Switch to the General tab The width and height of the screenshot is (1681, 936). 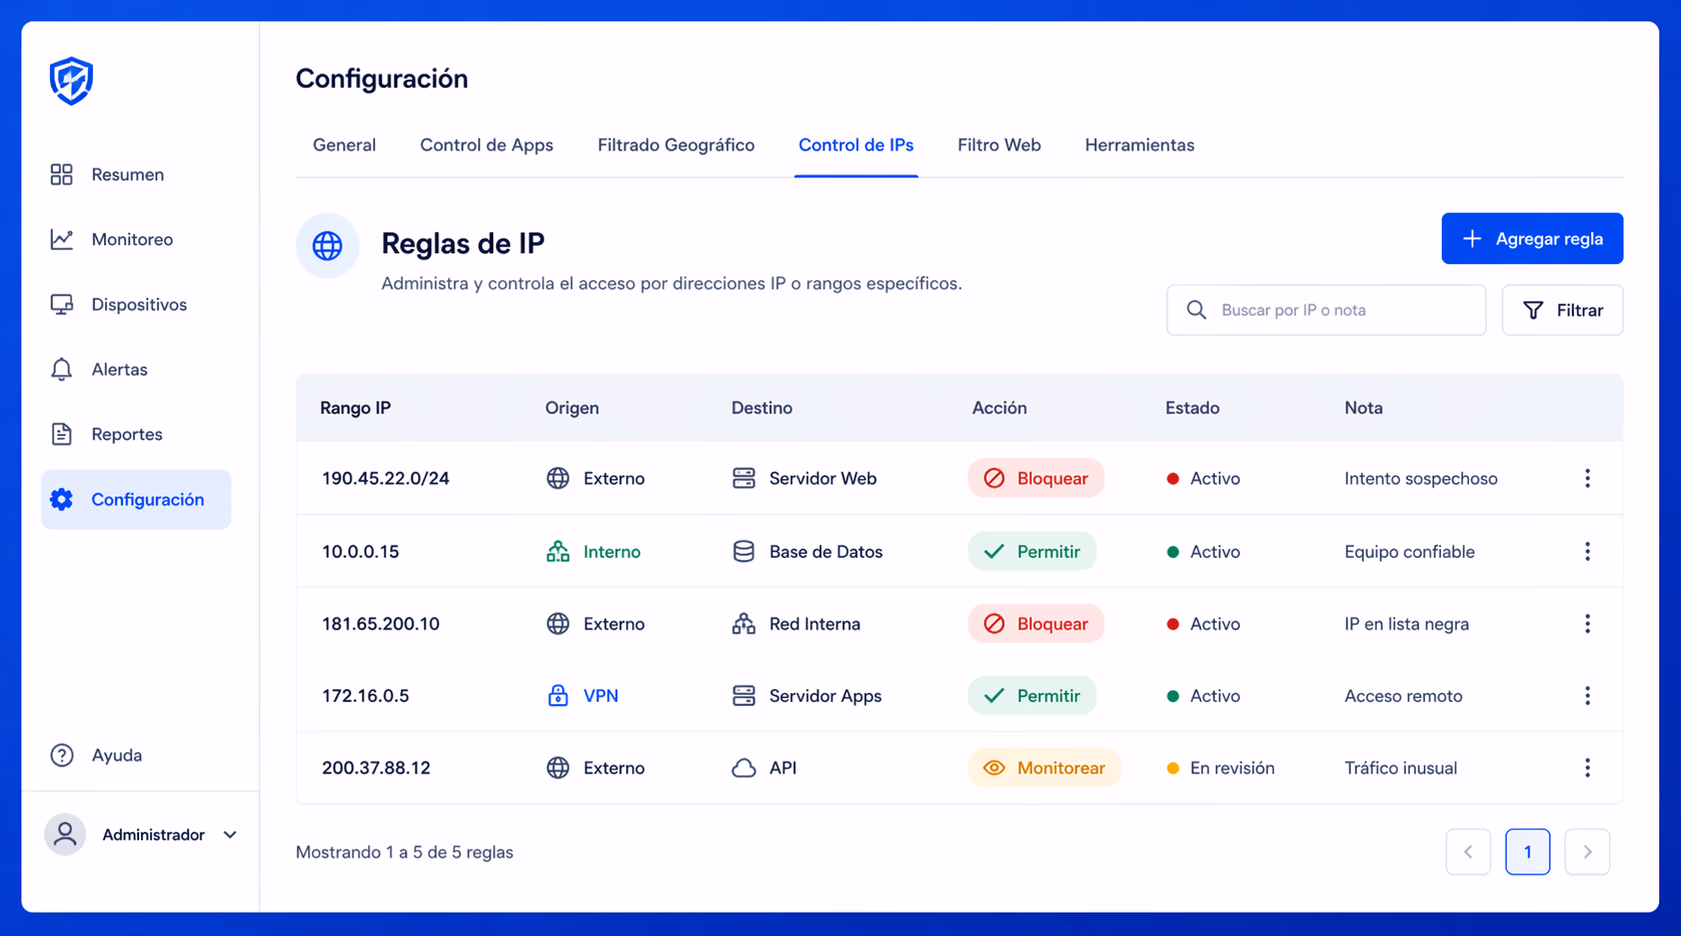point(344,145)
